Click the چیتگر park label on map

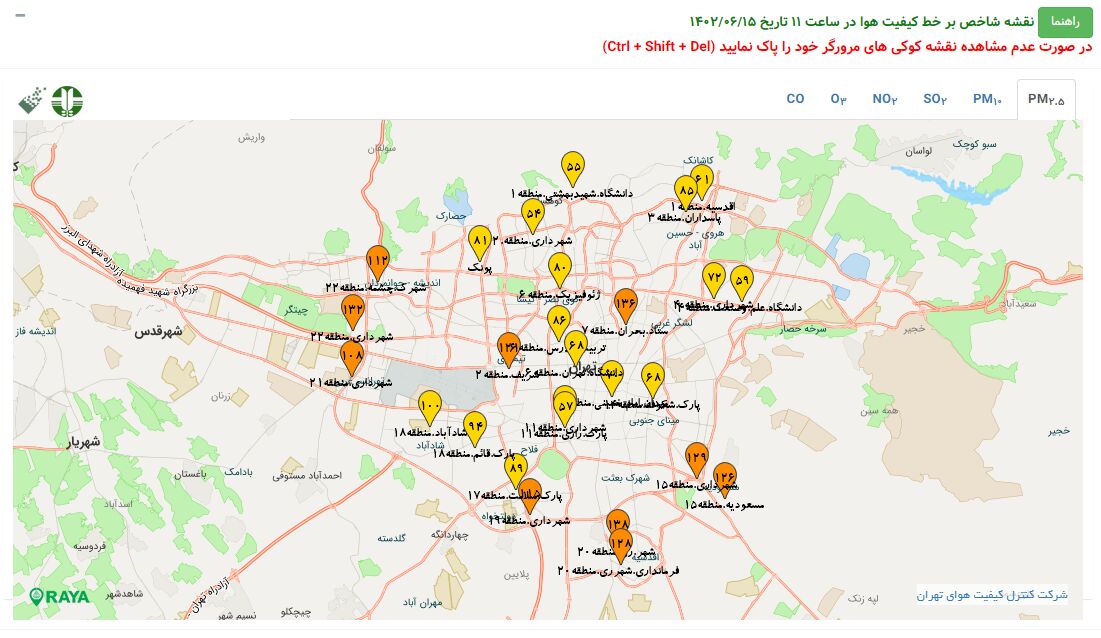coord(296,310)
